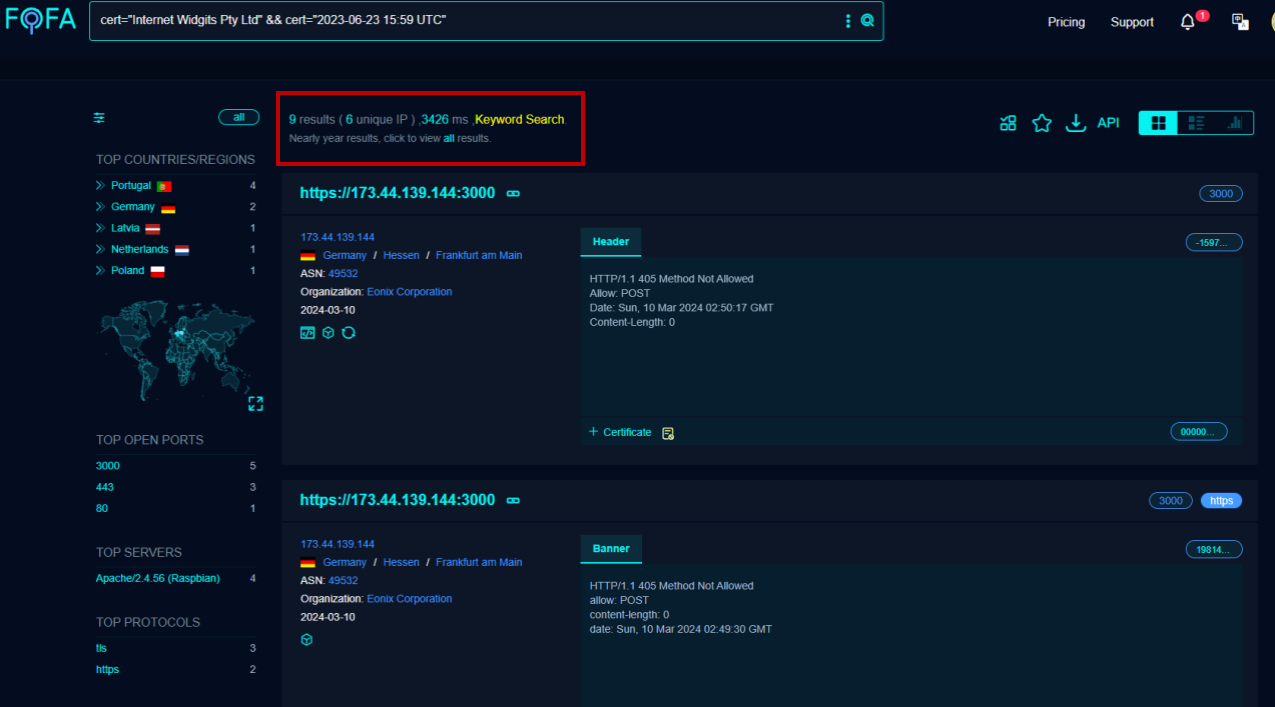
Task: Click the FOFA logo
Action: point(40,20)
